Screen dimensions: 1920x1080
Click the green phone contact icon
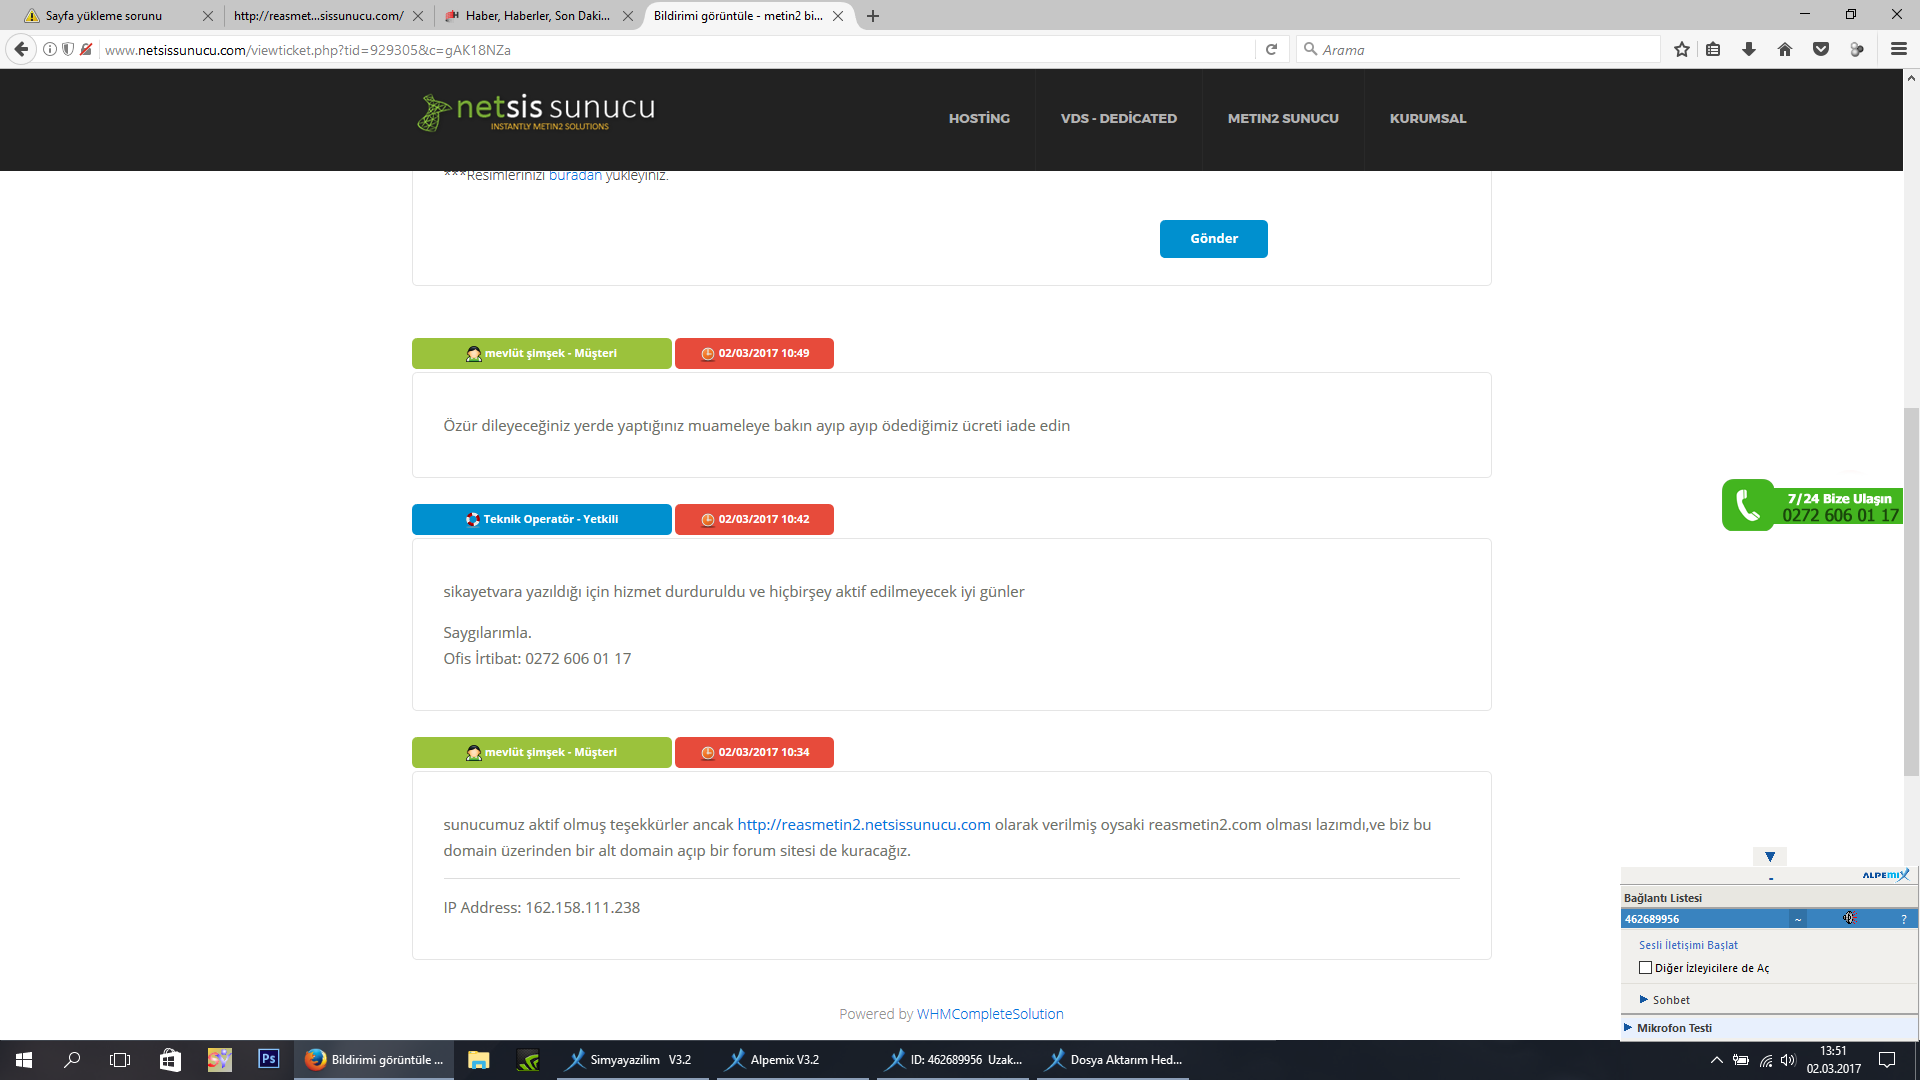click(1748, 505)
